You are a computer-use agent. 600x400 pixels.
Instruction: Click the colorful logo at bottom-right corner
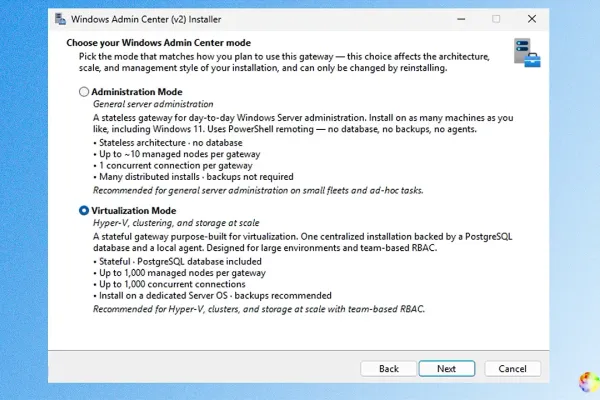(589, 382)
